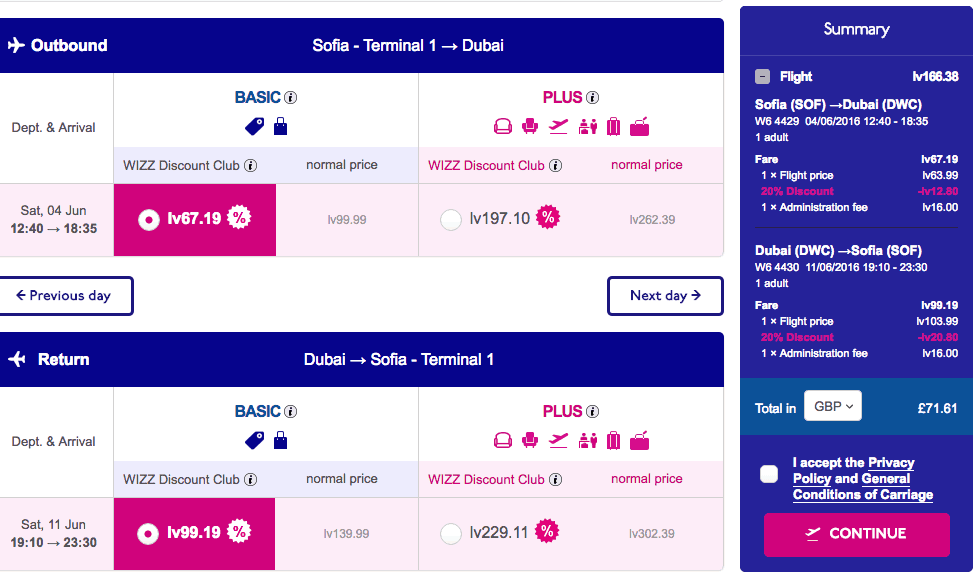This screenshot has width=973, height=578.
Task: Click Return BASIC normal price lv139.99
Action: point(346,534)
